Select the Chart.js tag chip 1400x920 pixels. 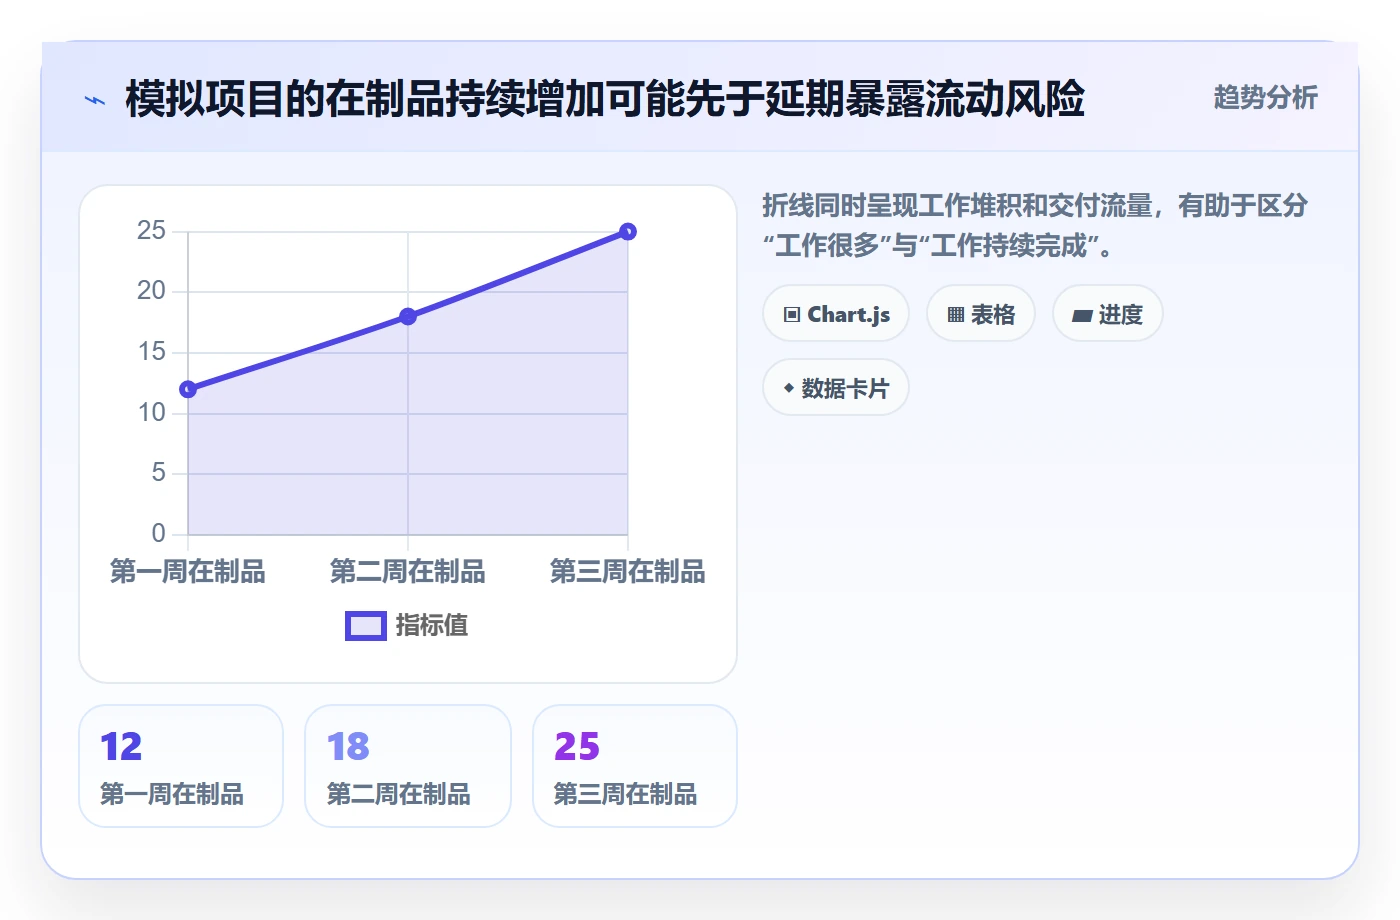coord(836,314)
